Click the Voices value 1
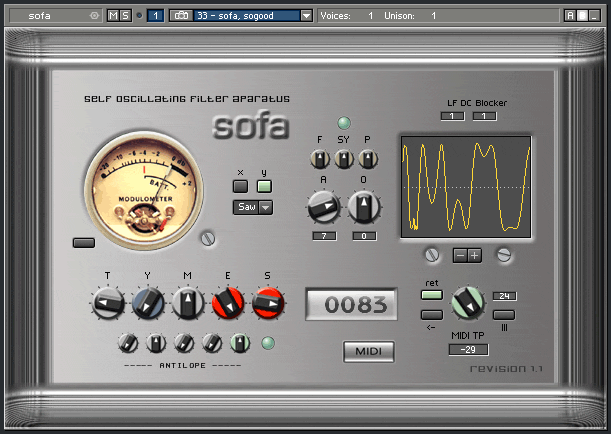Screen dimensions: 611x434 tap(371, 16)
